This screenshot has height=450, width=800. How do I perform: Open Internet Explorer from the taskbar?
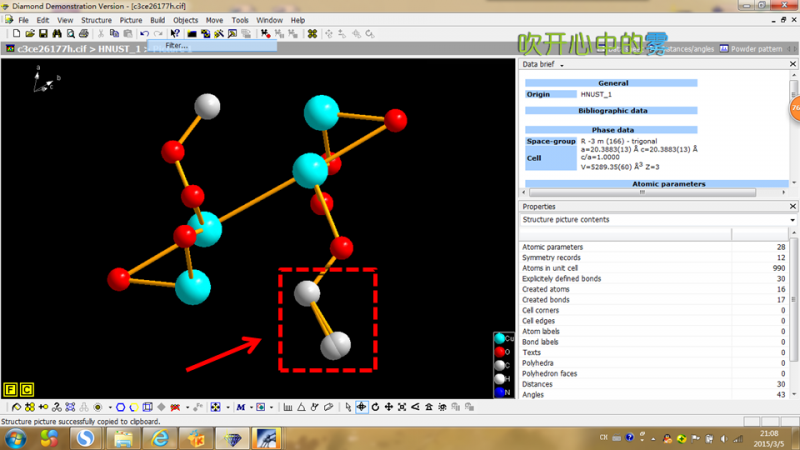click(160, 438)
